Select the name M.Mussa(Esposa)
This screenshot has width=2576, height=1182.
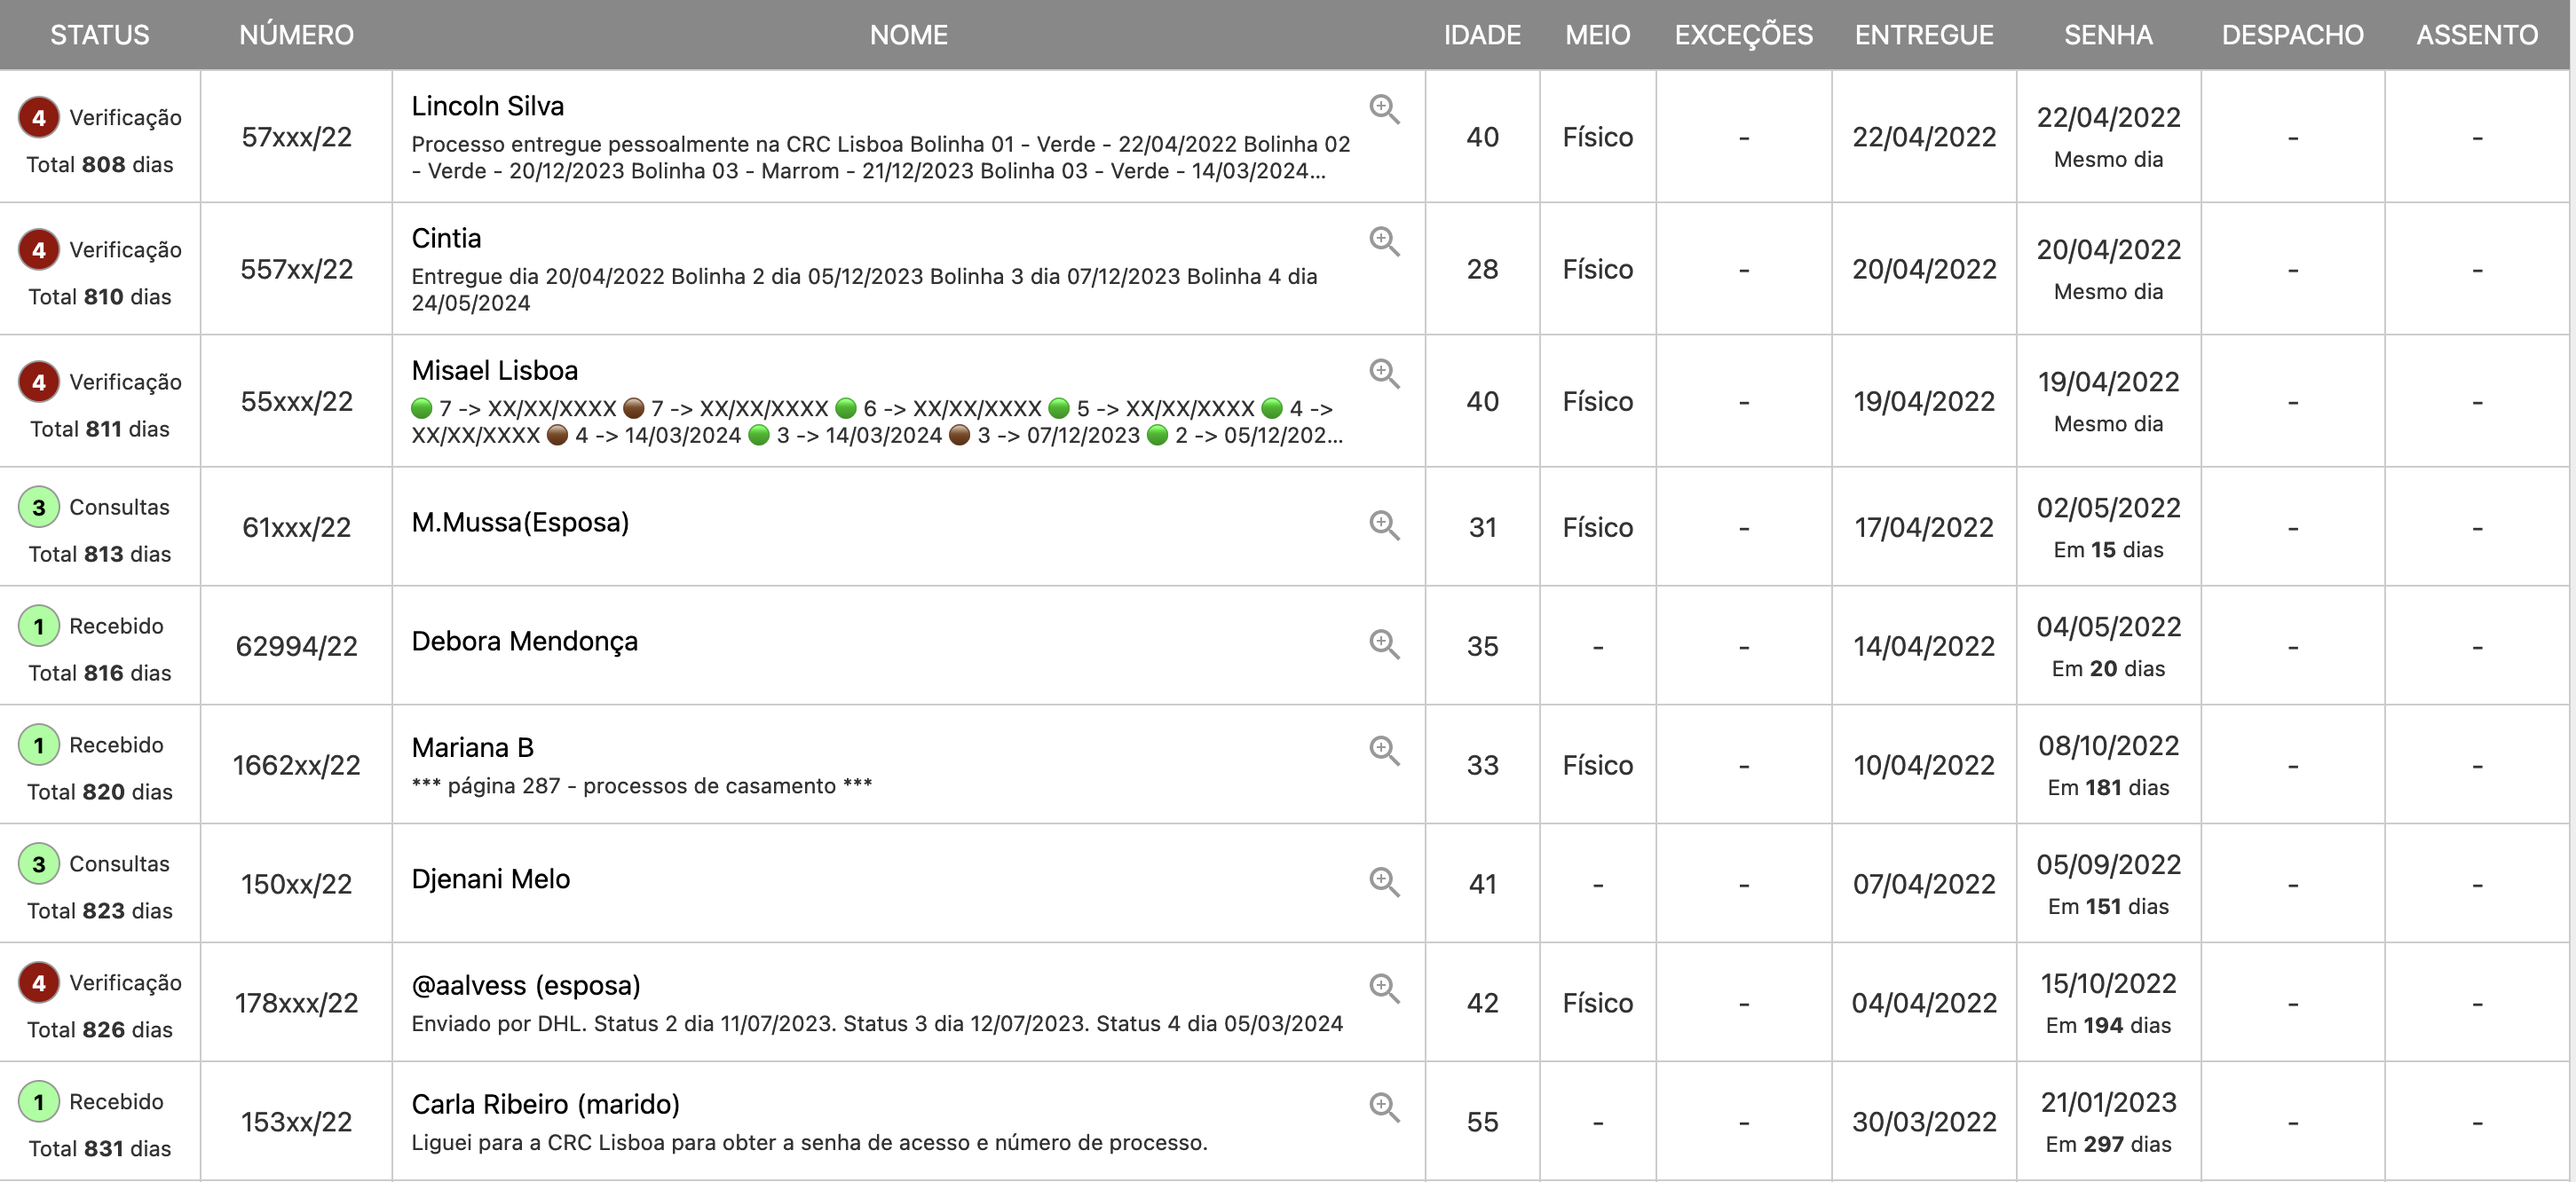(520, 522)
